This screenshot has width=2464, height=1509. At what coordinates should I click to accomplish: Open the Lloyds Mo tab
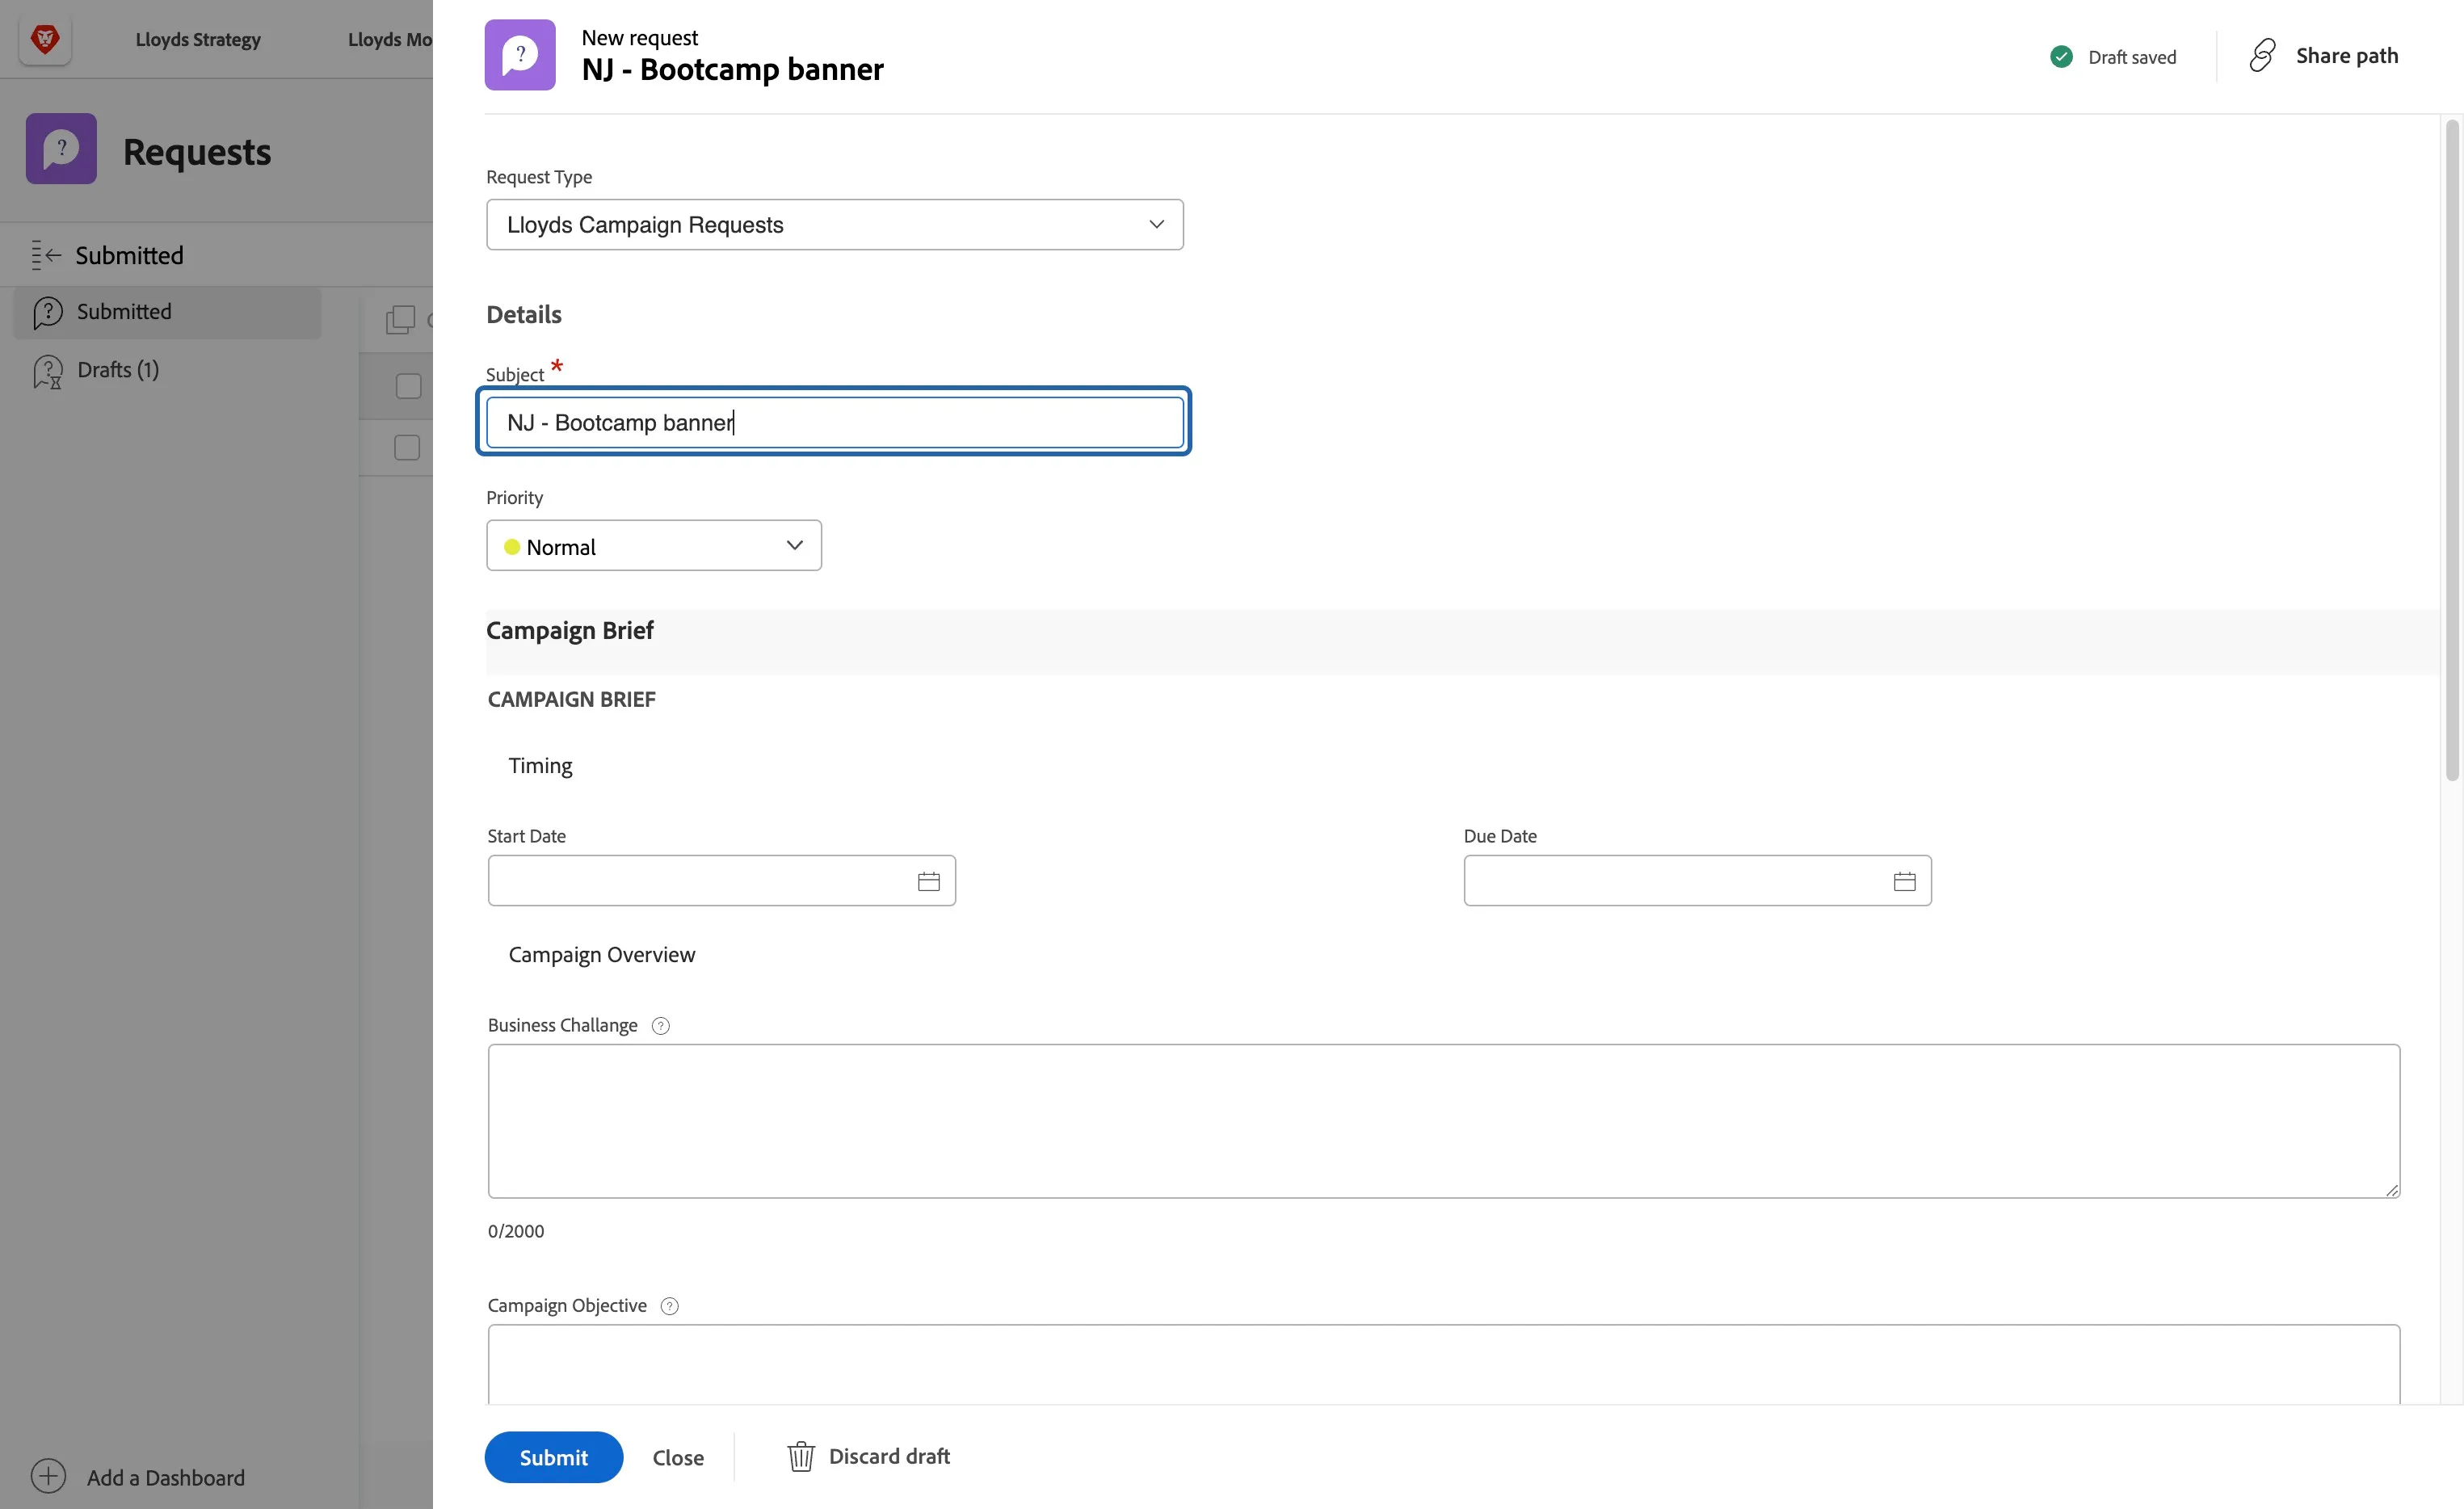(x=390, y=40)
